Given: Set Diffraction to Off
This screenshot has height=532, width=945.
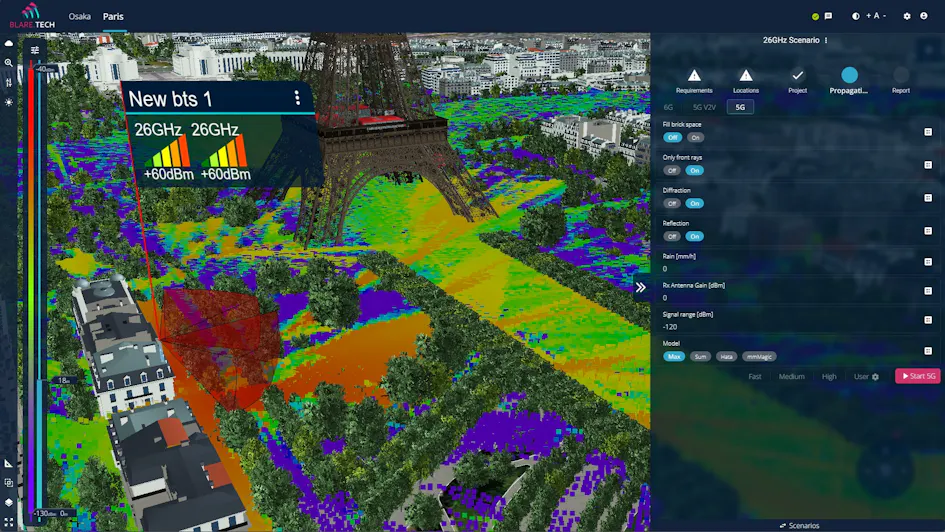Looking at the screenshot, I should 672,204.
